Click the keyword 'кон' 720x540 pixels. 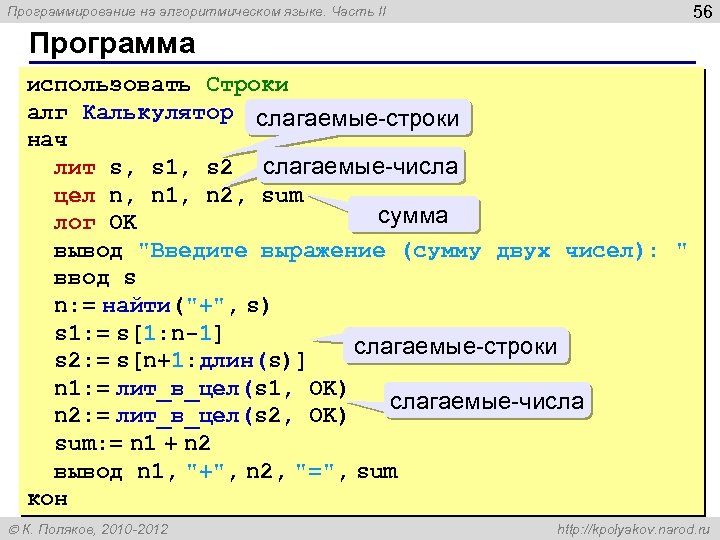(47, 499)
